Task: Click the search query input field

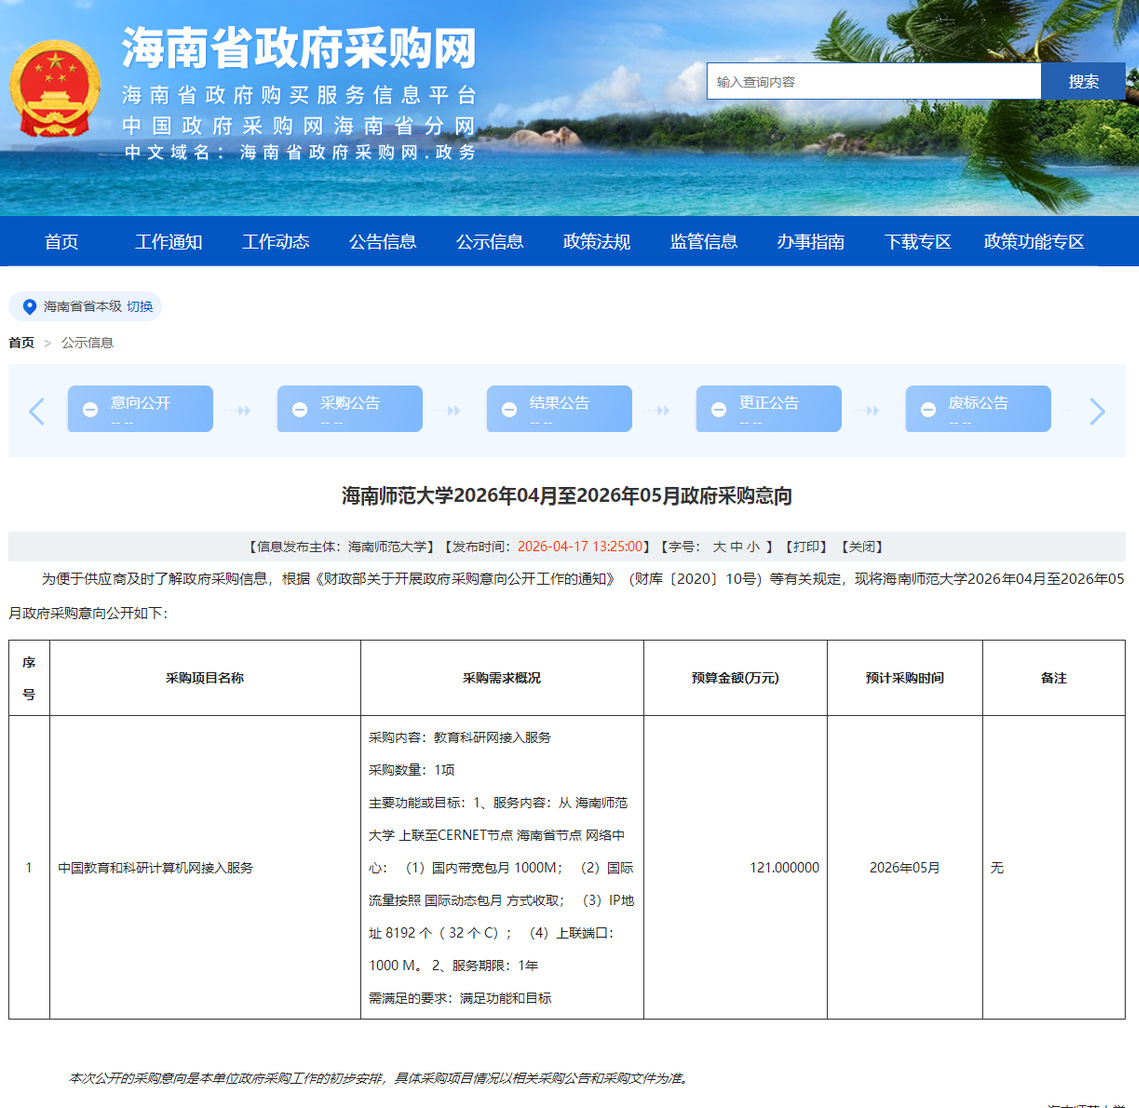Action: pyautogui.click(x=873, y=82)
